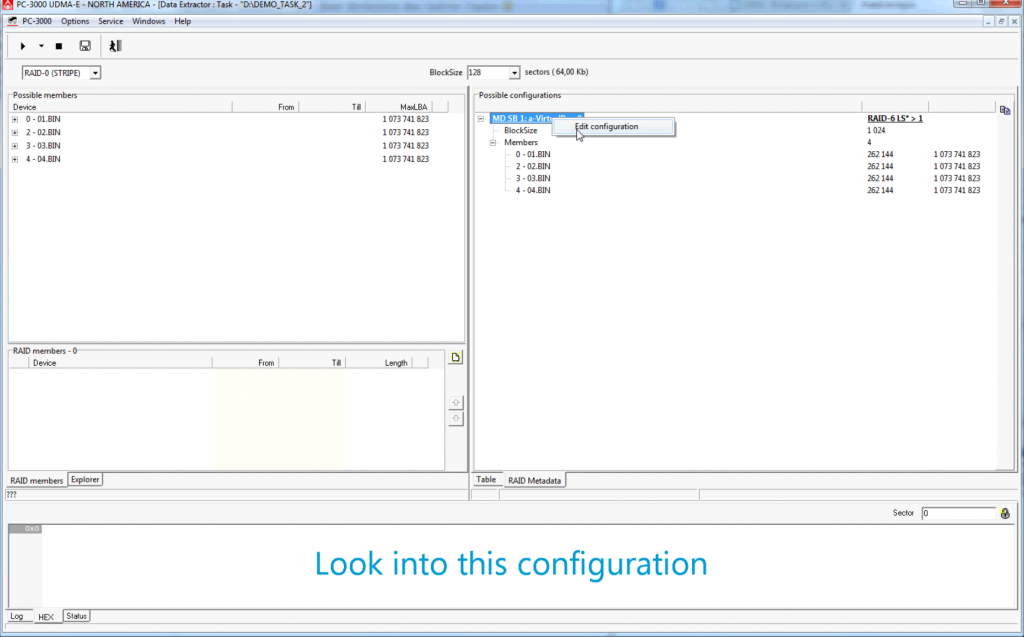Click the new RAID members list icon

[455, 357]
